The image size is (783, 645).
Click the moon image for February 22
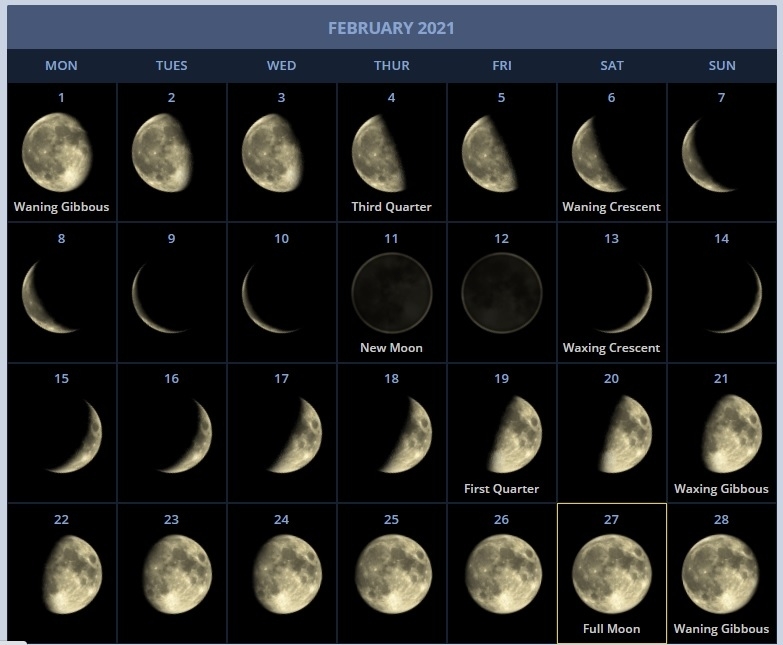tap(72, 575)
